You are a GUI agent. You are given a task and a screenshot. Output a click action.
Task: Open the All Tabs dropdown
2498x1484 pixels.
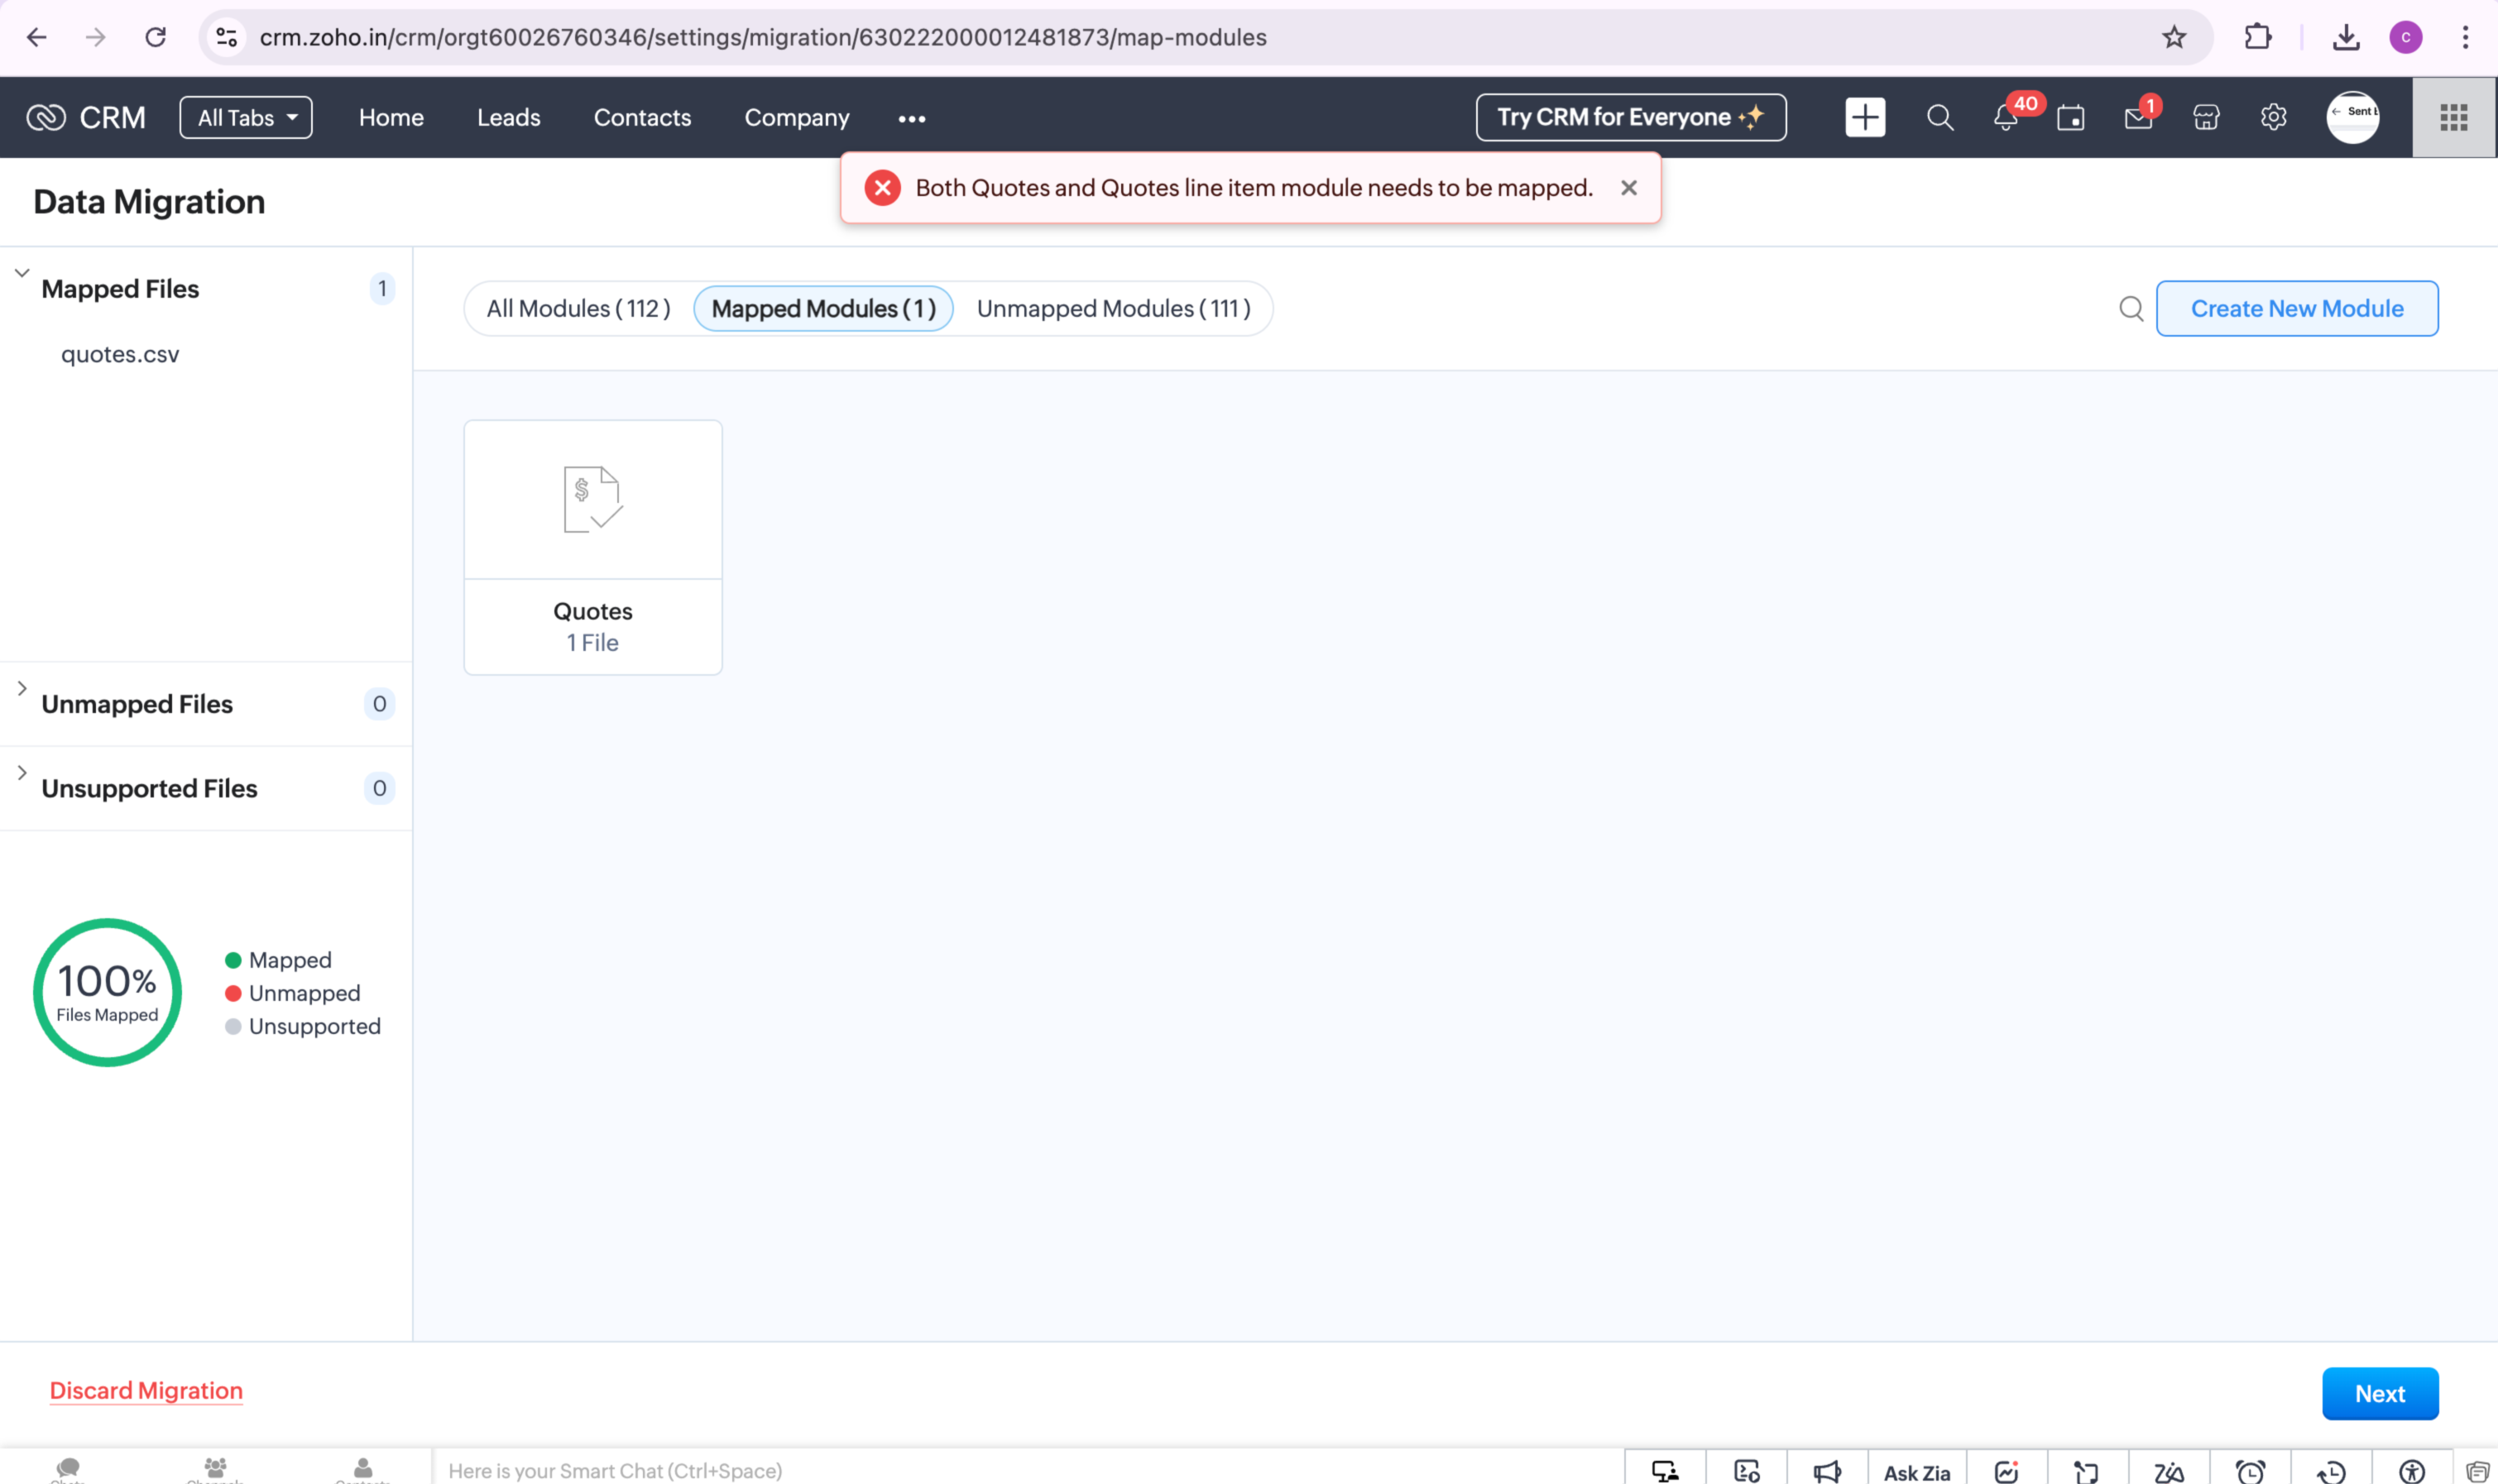tap(246, 118)
